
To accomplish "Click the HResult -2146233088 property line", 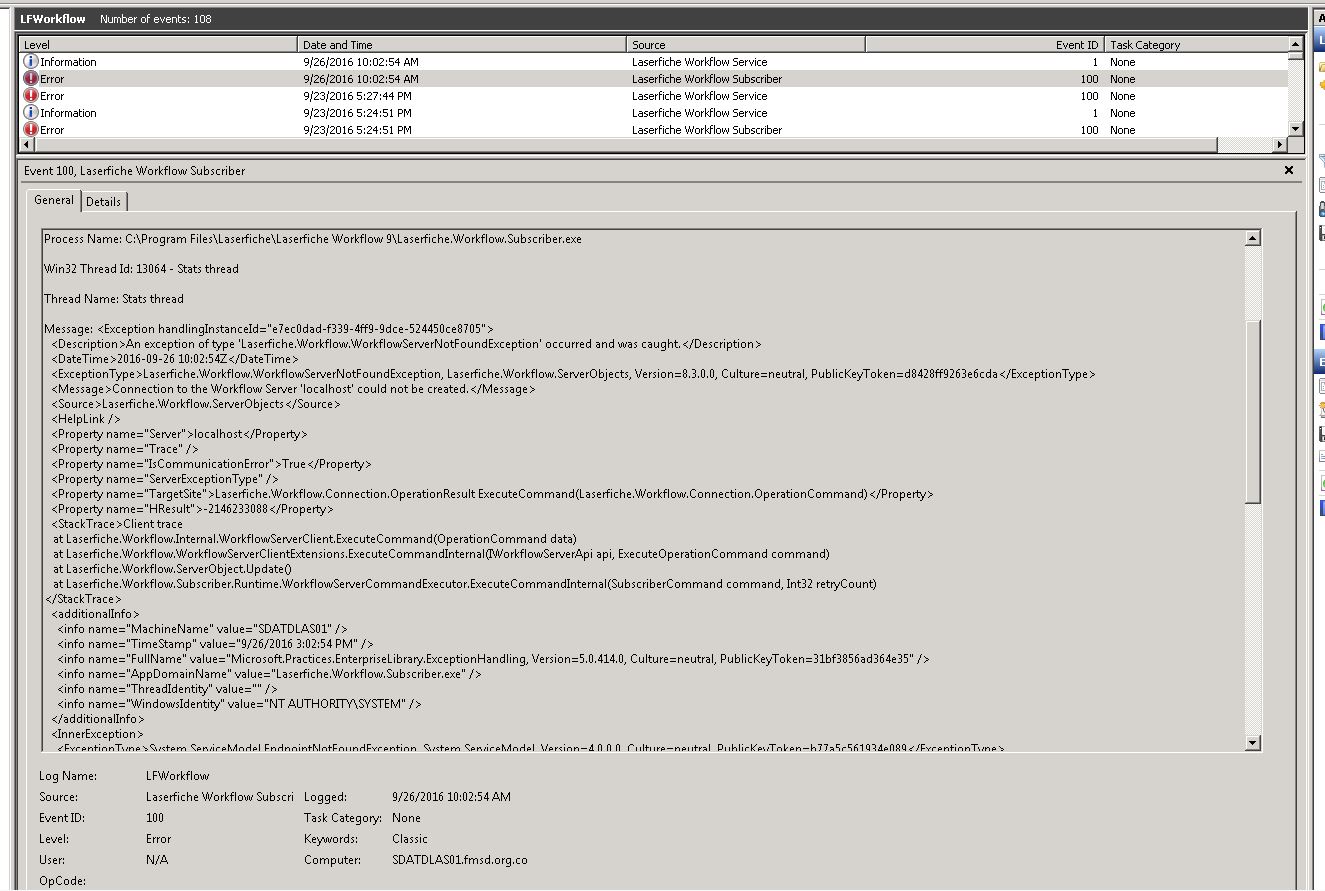I will (x=192, y=509).
